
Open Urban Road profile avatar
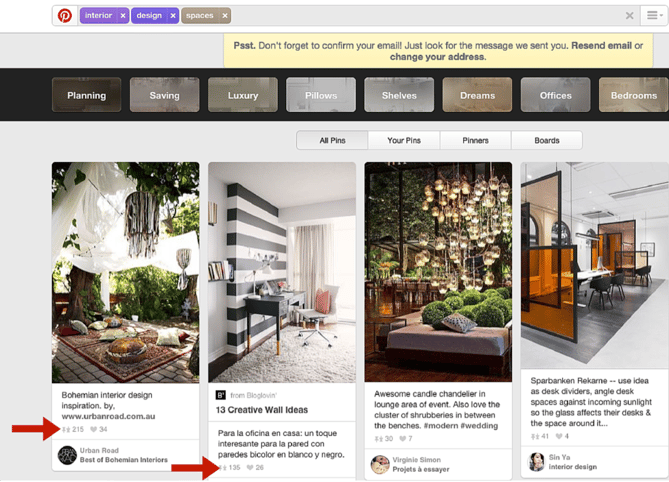click(x=67, y=455)
